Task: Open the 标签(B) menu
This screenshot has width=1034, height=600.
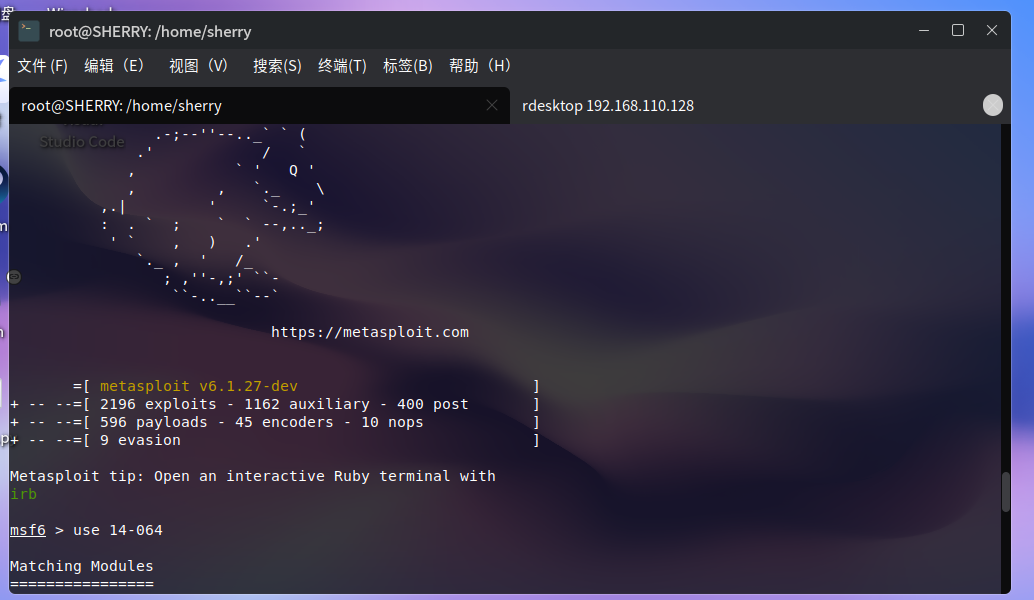Action: tap(407, 66)
